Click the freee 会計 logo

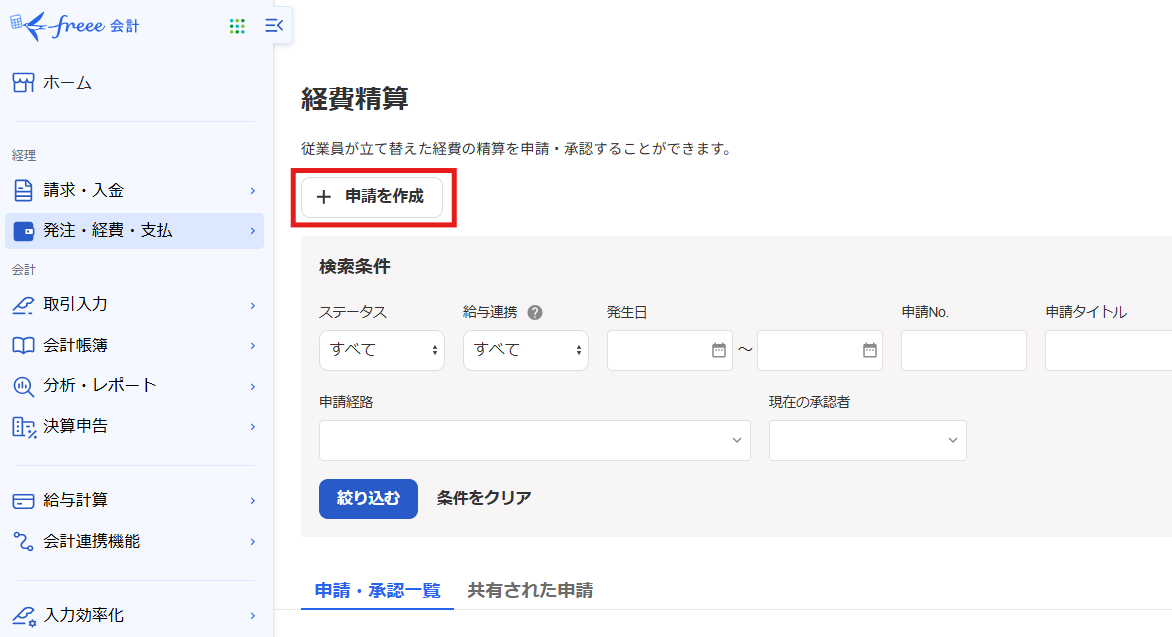tap(75, 26)
